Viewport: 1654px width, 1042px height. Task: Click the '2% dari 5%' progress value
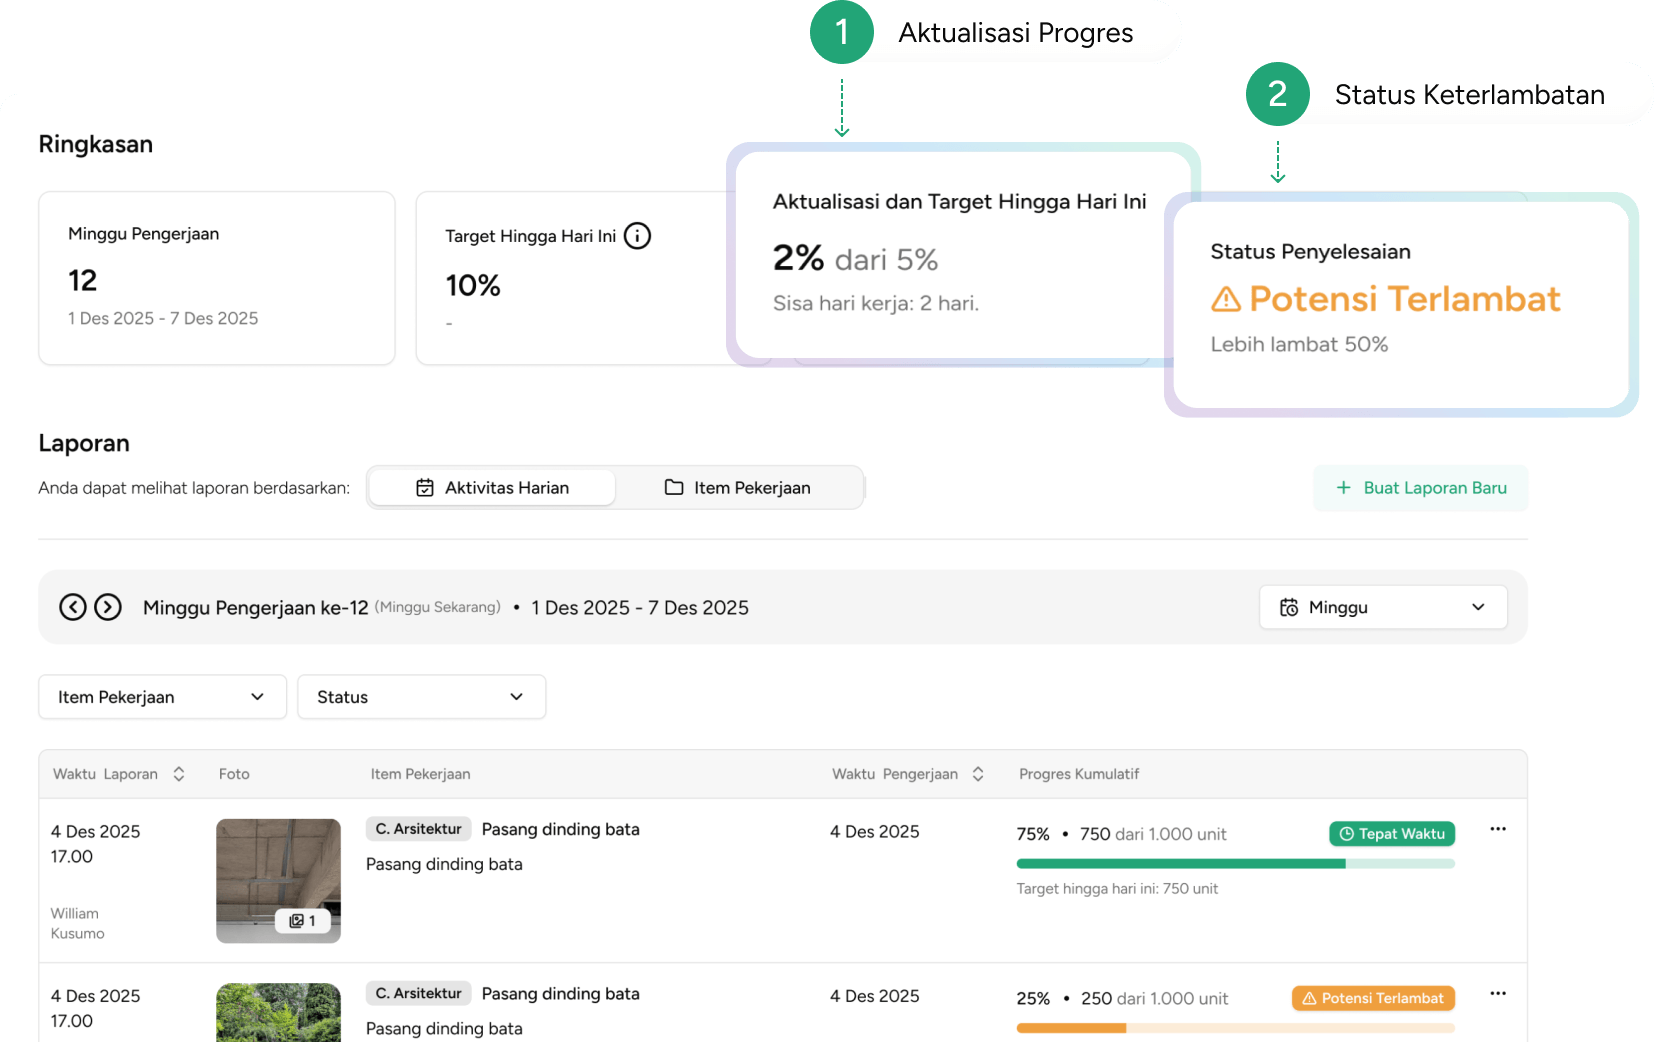pos(855,259)
